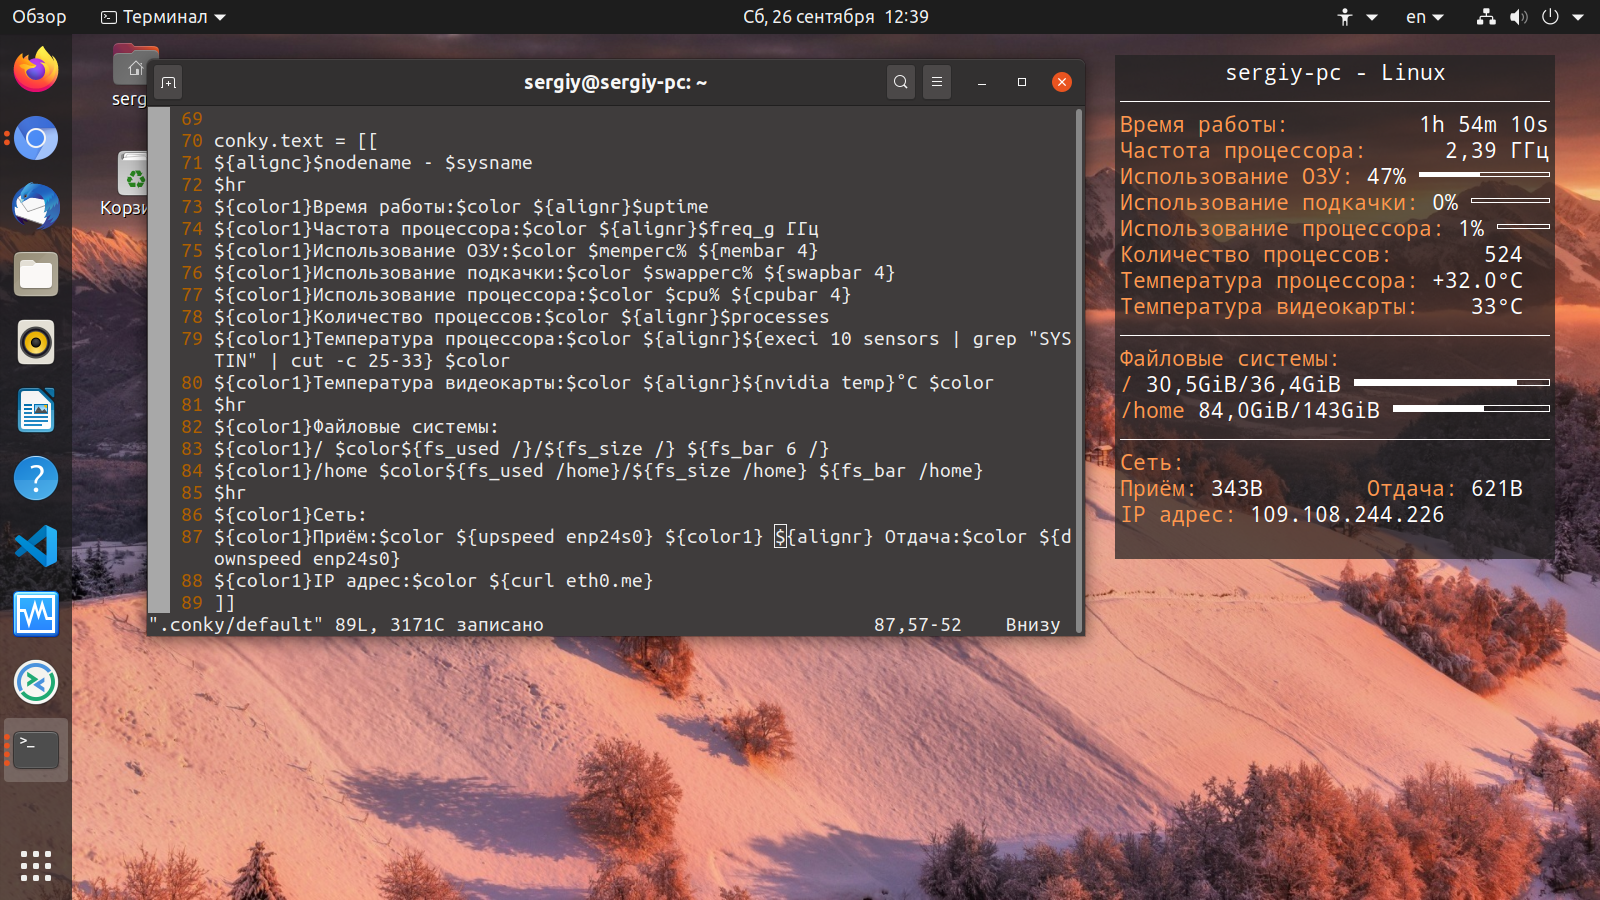Click the terminal vertical scrollbar

[1079, 368]
